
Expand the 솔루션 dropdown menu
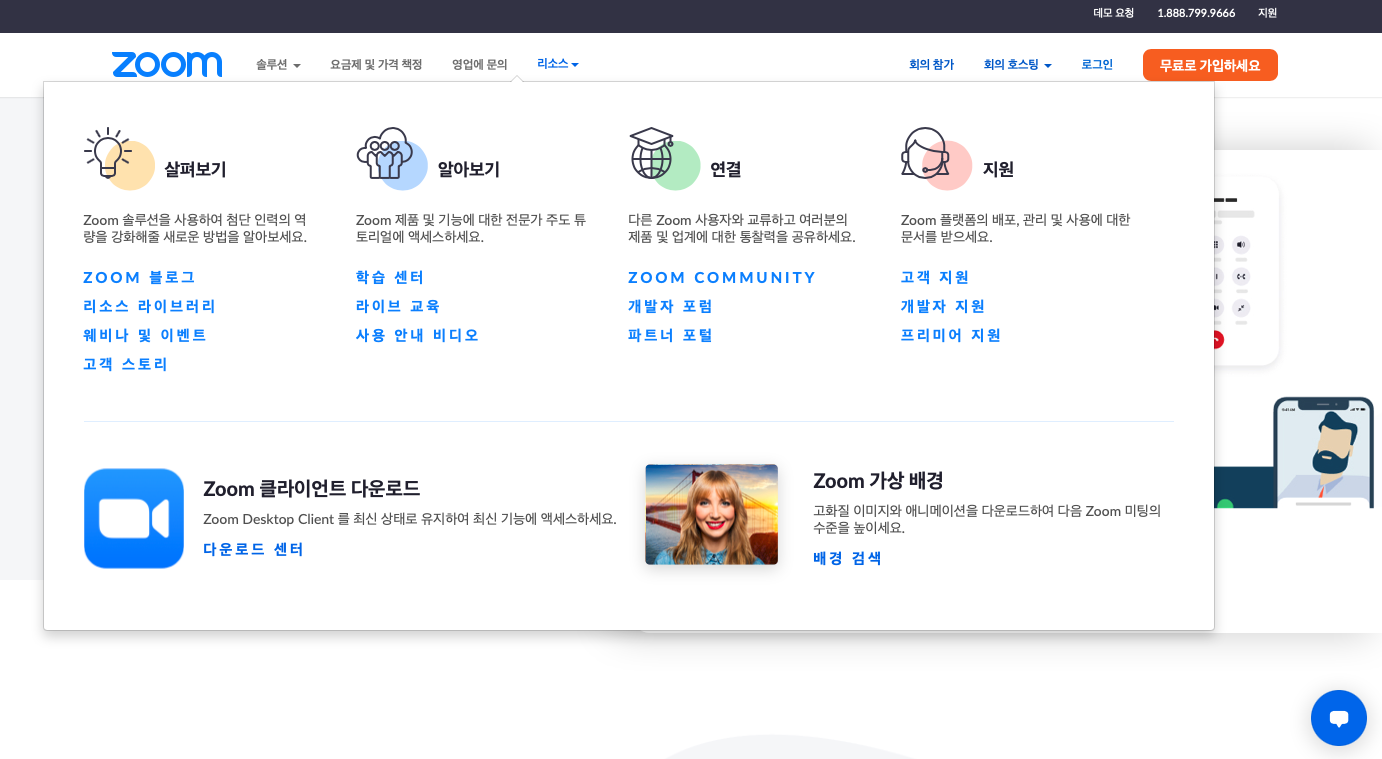(x=278, y=65)
